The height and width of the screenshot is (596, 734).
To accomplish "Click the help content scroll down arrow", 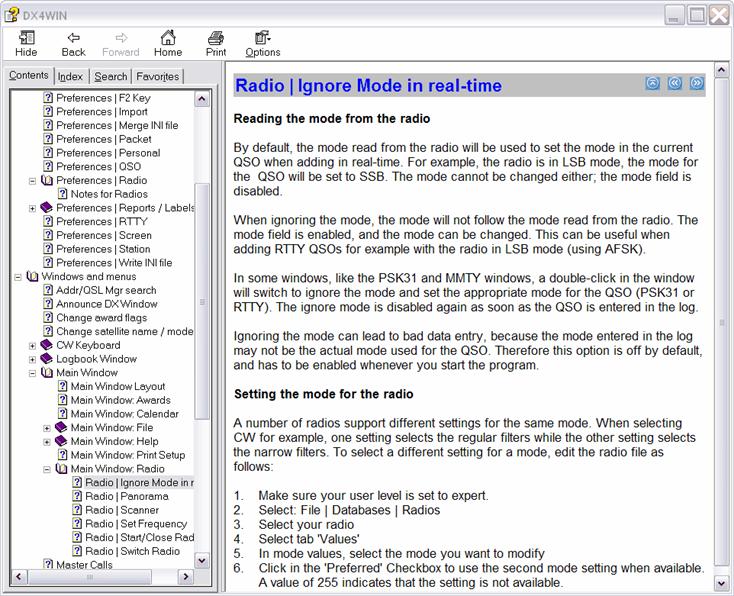I will (721, 583).
